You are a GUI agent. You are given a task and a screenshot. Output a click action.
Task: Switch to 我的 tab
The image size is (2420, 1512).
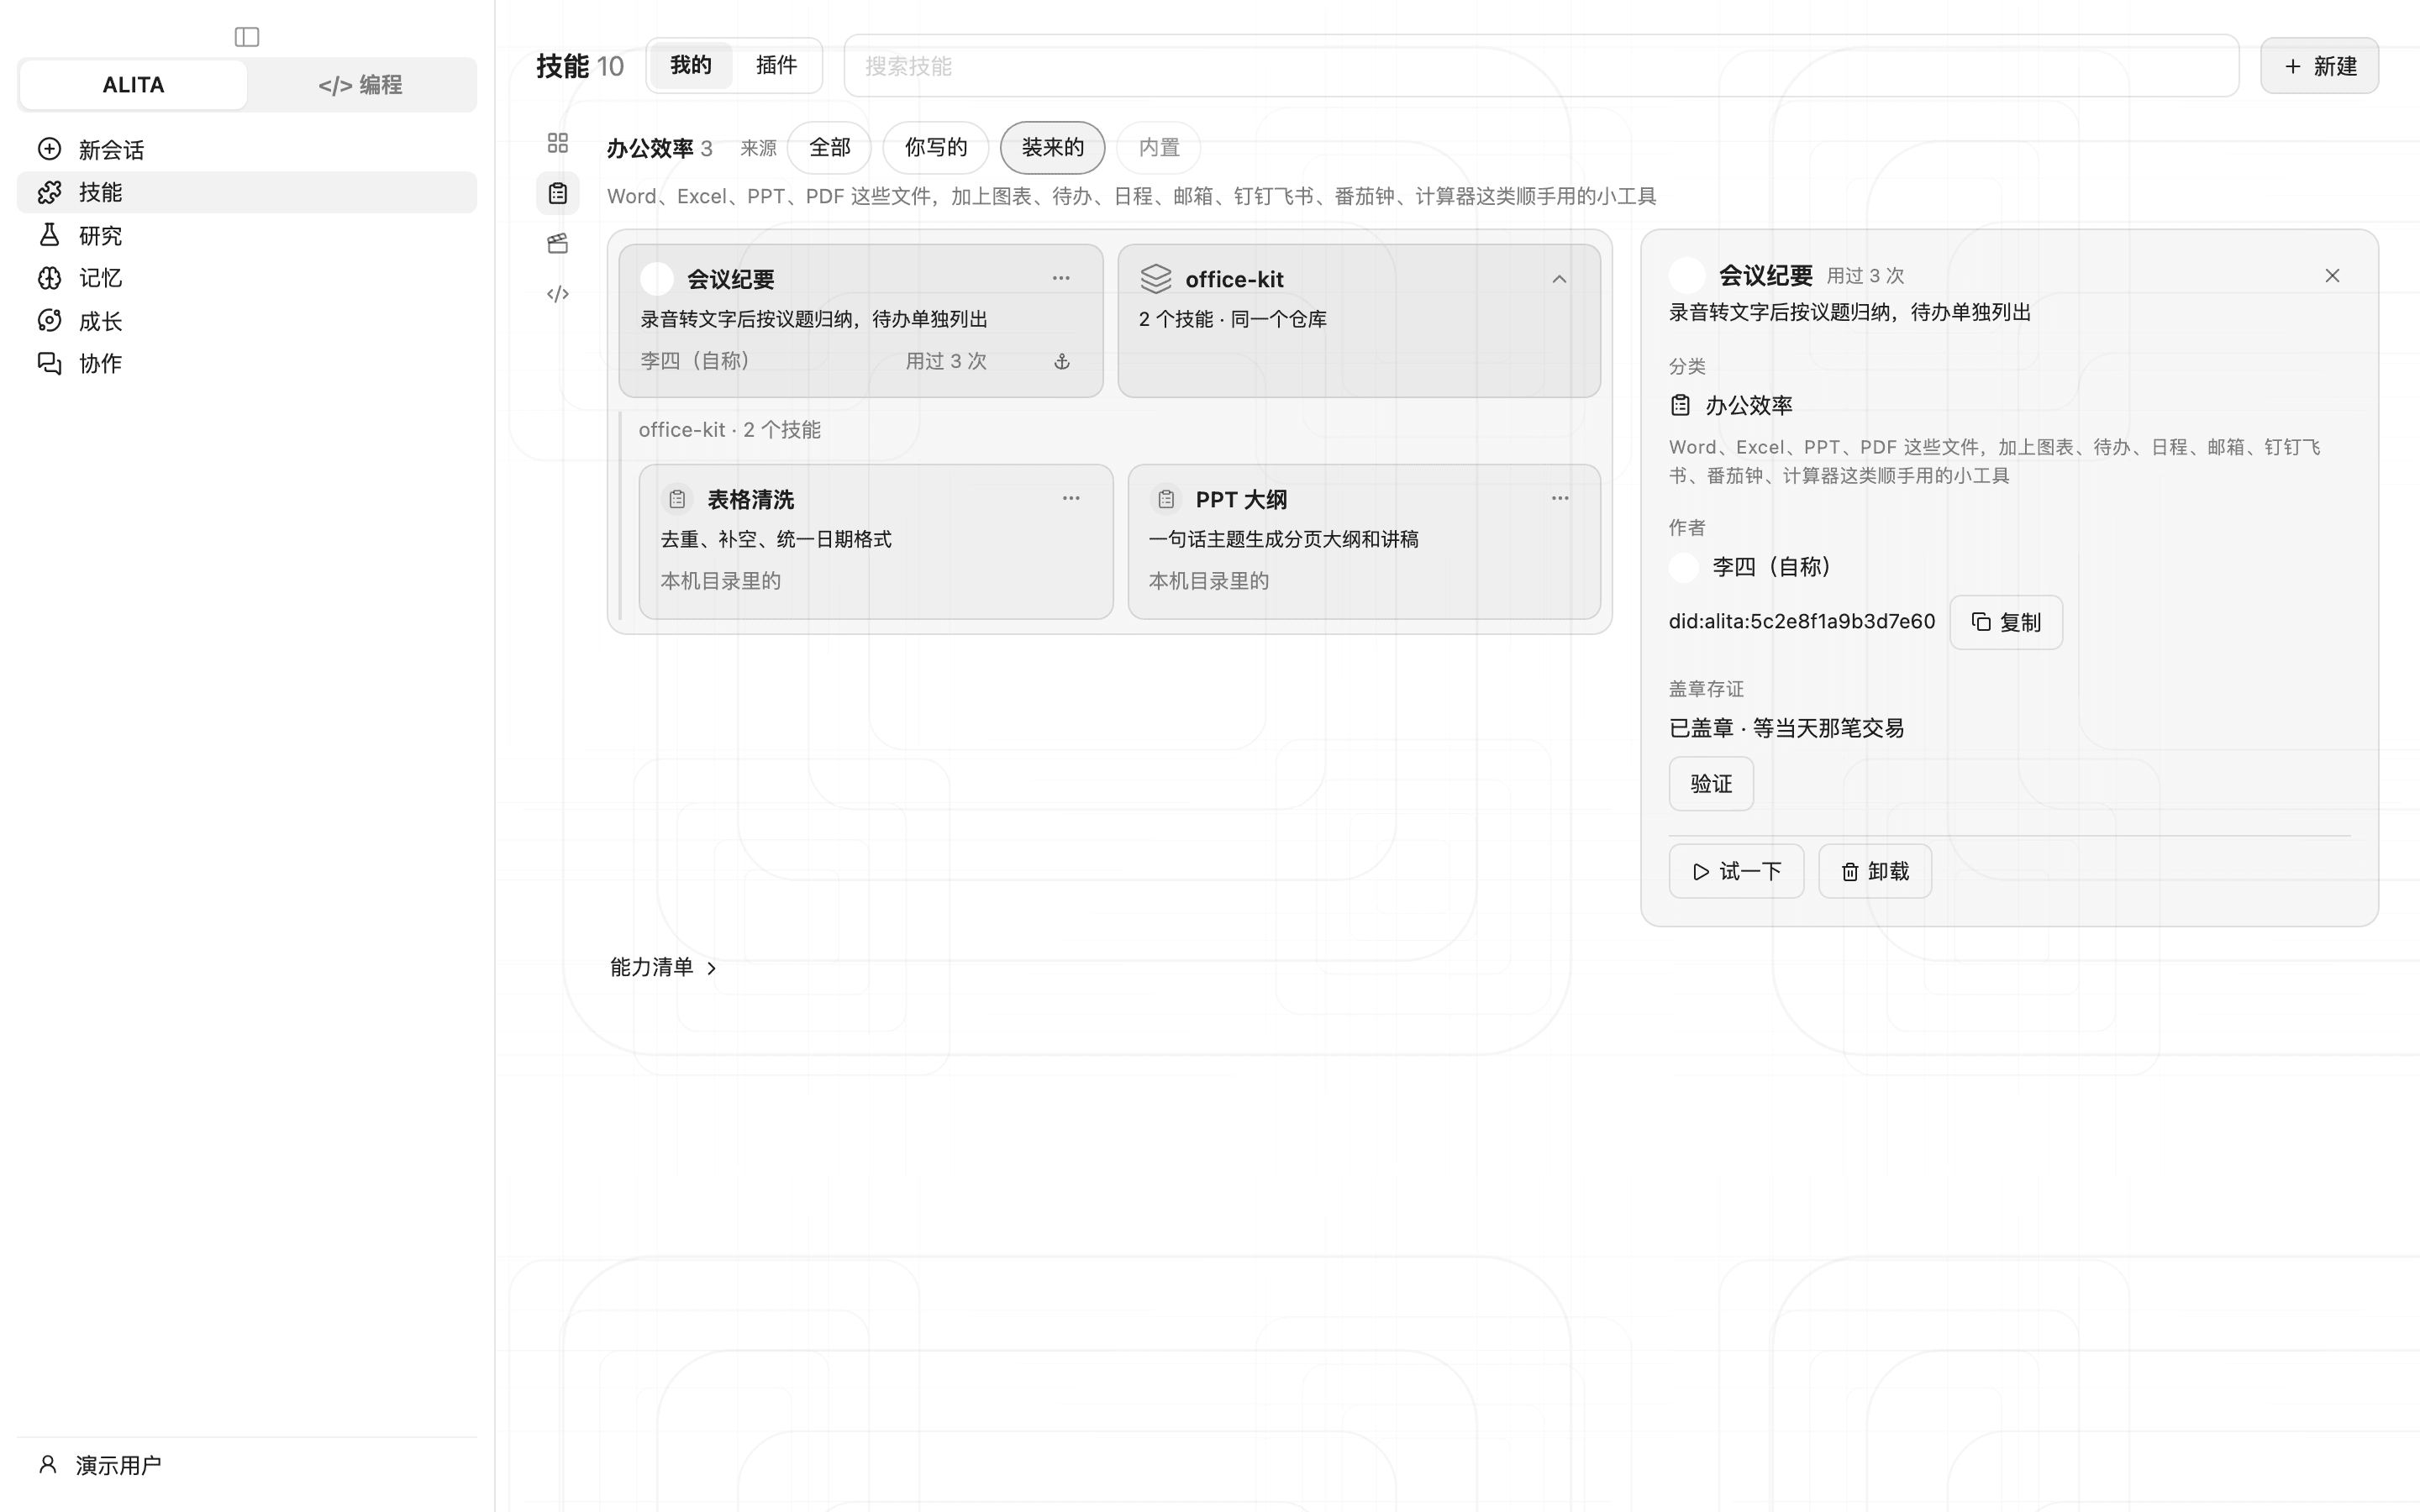click(x=690, y=66)
